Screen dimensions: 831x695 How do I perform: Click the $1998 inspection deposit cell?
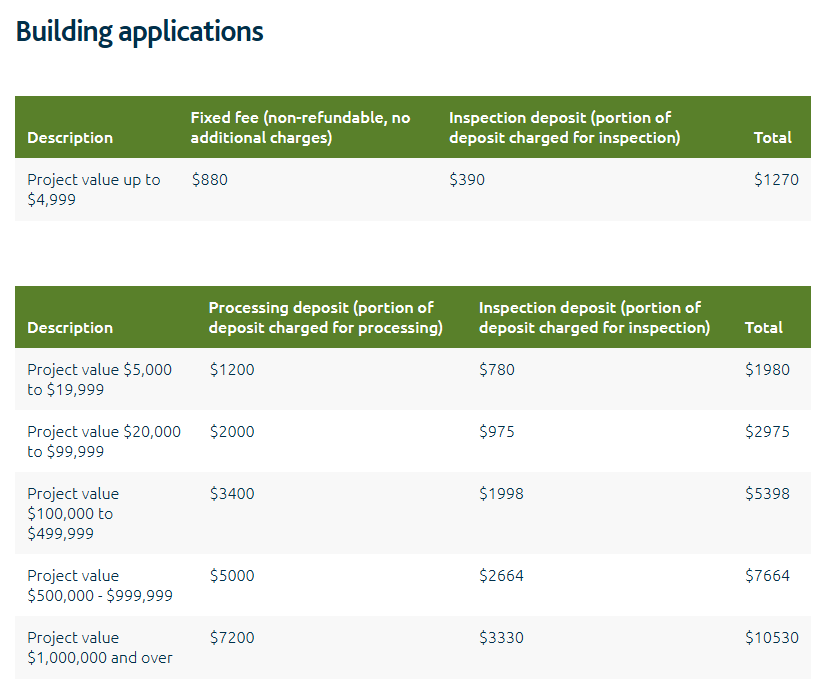tap(501, 494)
